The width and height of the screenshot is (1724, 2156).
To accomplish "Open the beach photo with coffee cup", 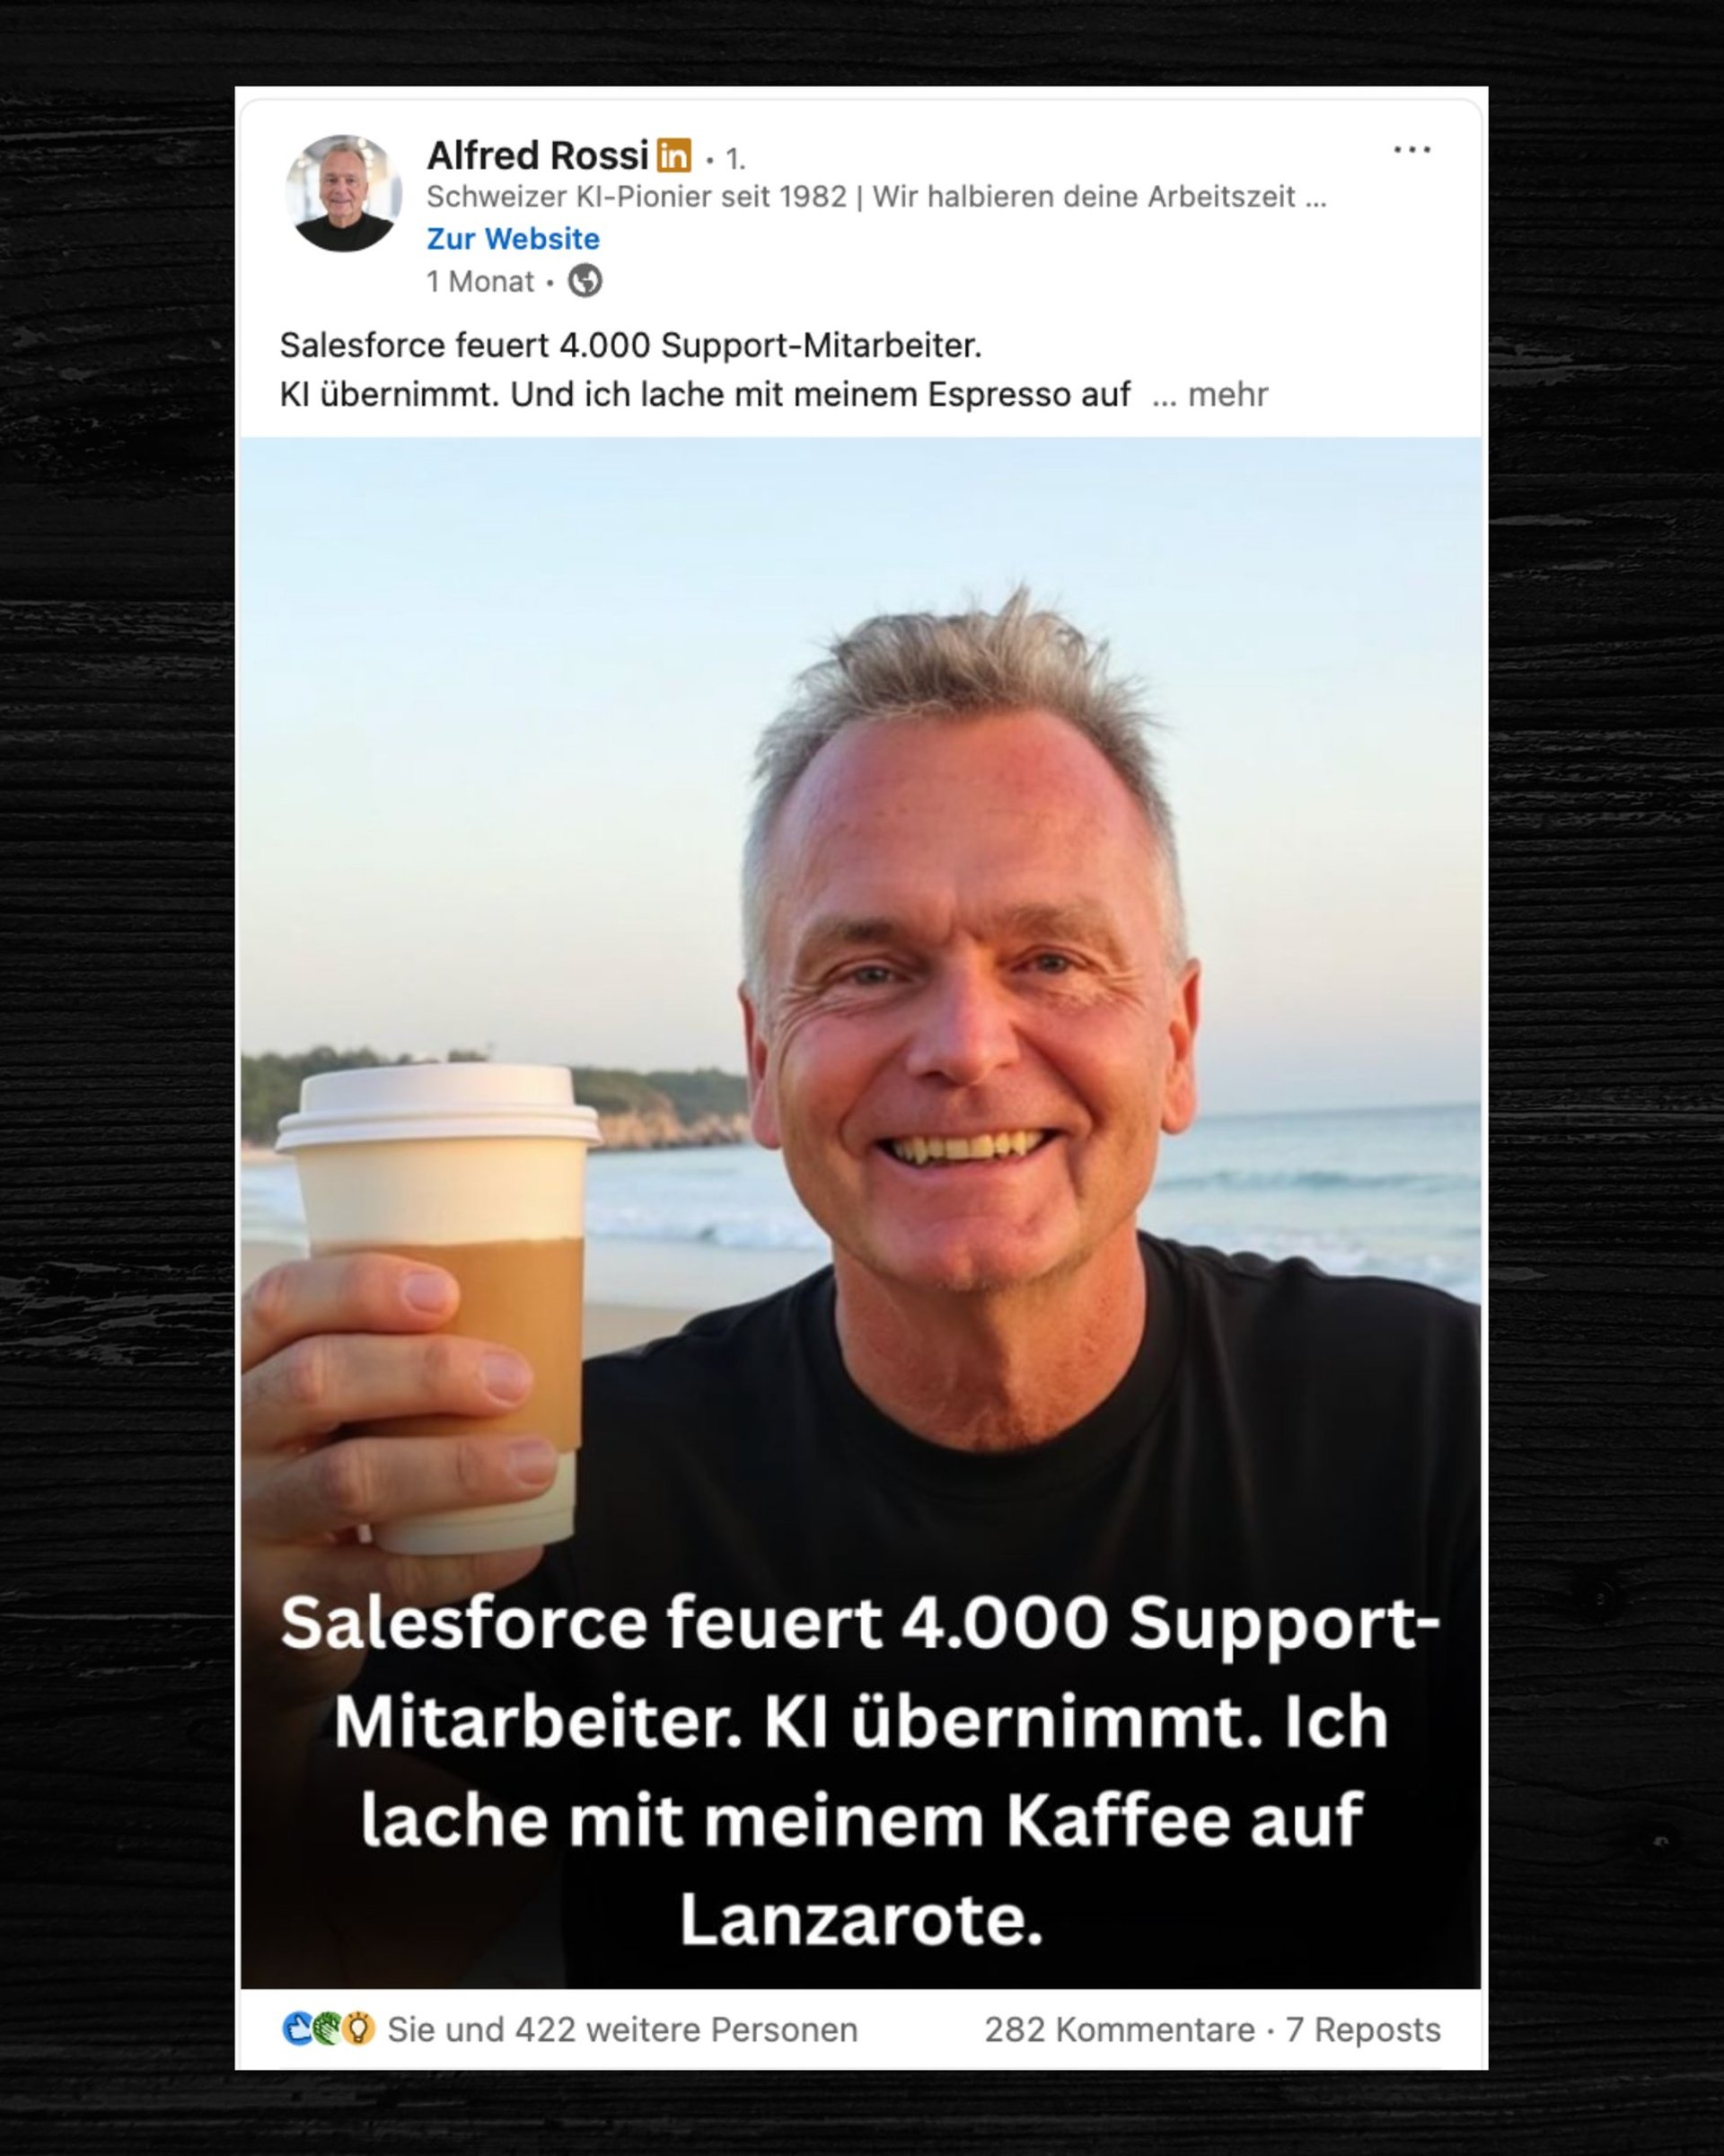I will pos(860,1212).
